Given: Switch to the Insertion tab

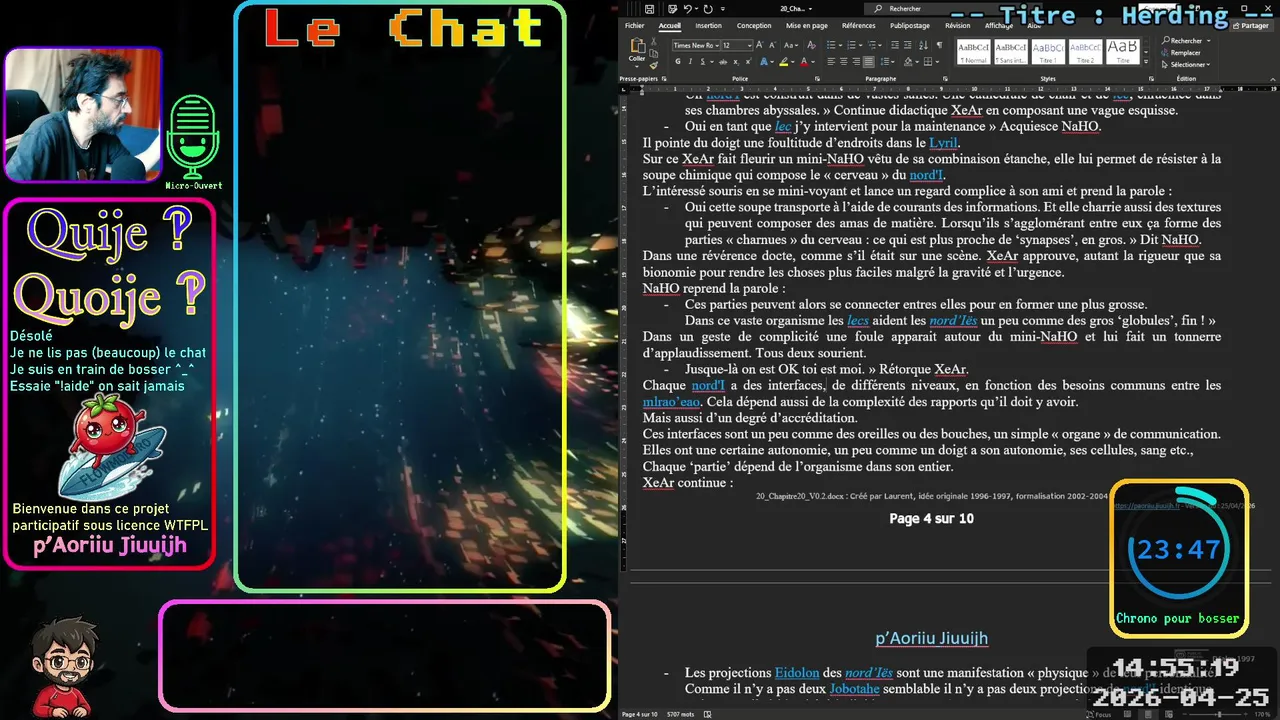Looking at the screenshot, I should pos(708,25).
